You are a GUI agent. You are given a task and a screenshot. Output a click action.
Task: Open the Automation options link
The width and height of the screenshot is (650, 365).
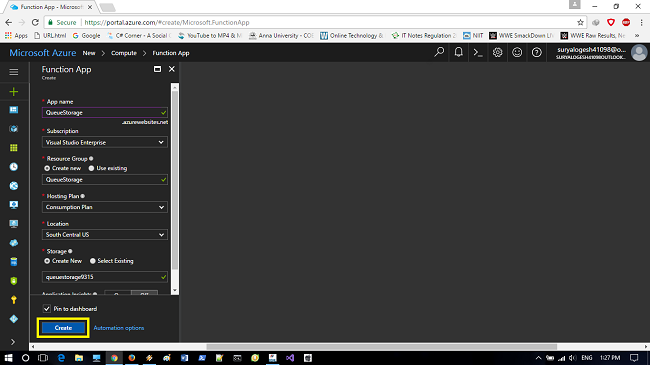pos(119,328)
